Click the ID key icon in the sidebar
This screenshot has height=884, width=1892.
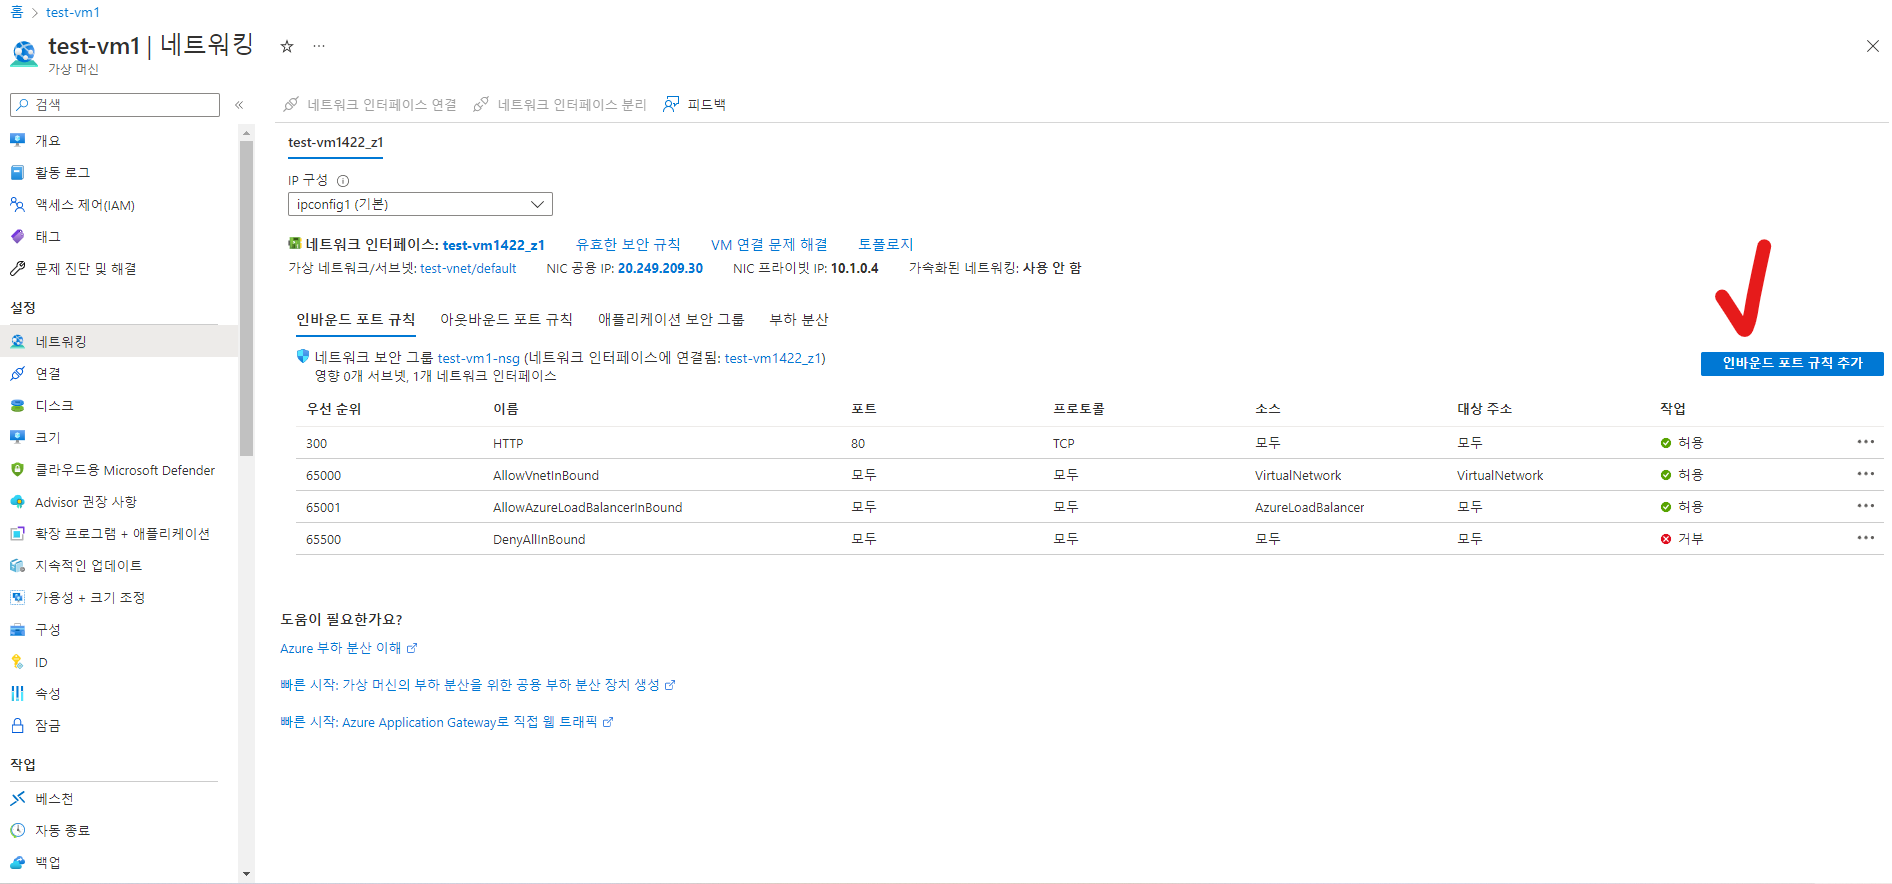click(x=17, y=661)
